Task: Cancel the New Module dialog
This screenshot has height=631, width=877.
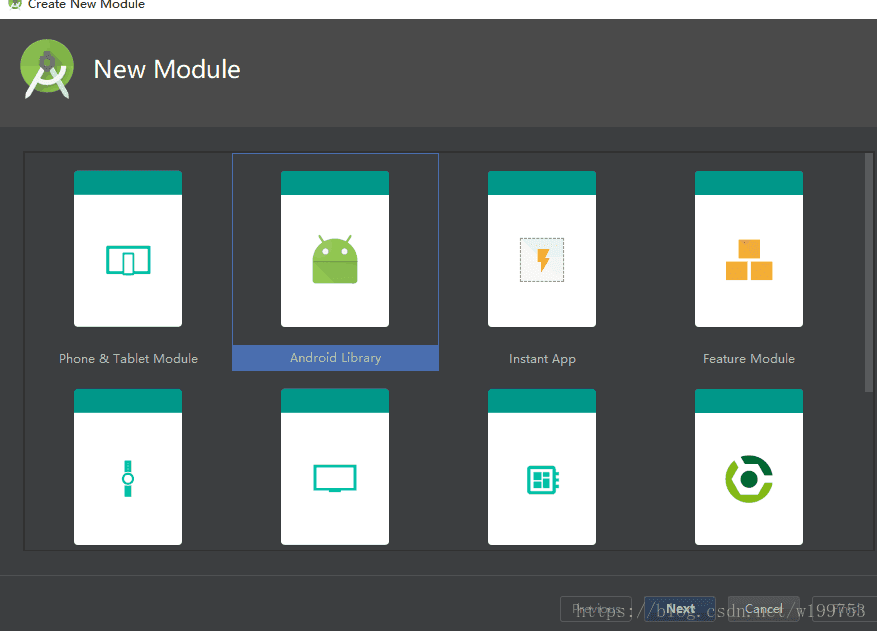Action: (x=763, y=609)
